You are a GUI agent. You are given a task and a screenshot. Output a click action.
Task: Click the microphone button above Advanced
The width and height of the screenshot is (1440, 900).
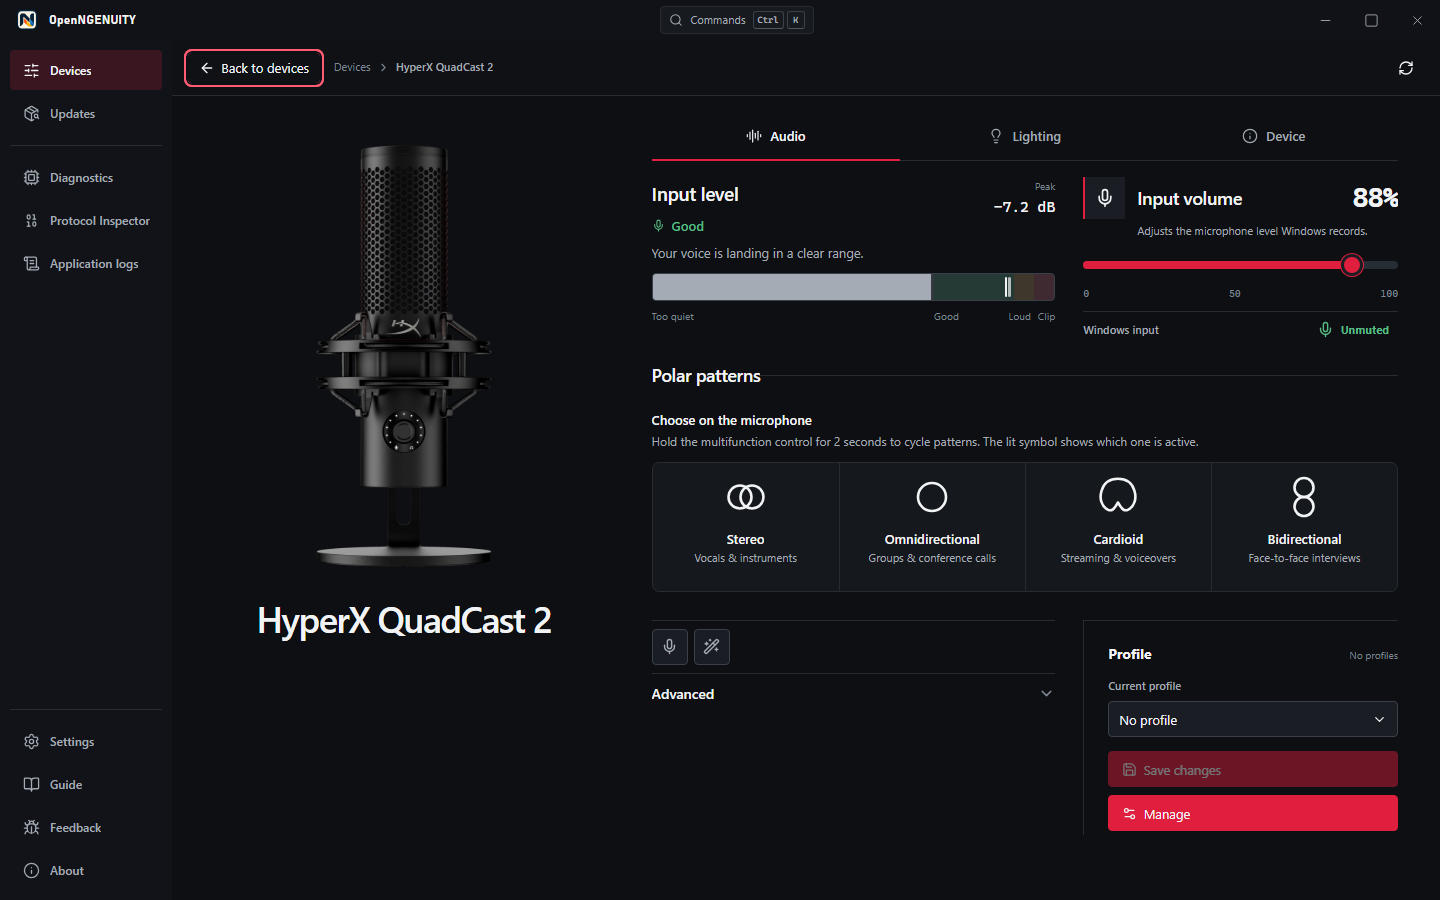click(x=670, y=647)
